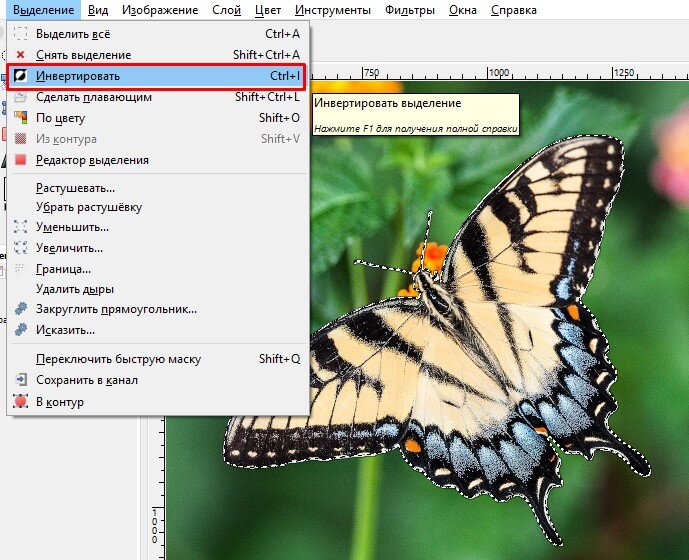This screenshot has width=689, height=560.
Task: Click the Увеличить grow icon
Action: pyautogui.click(x=20, y=247)
